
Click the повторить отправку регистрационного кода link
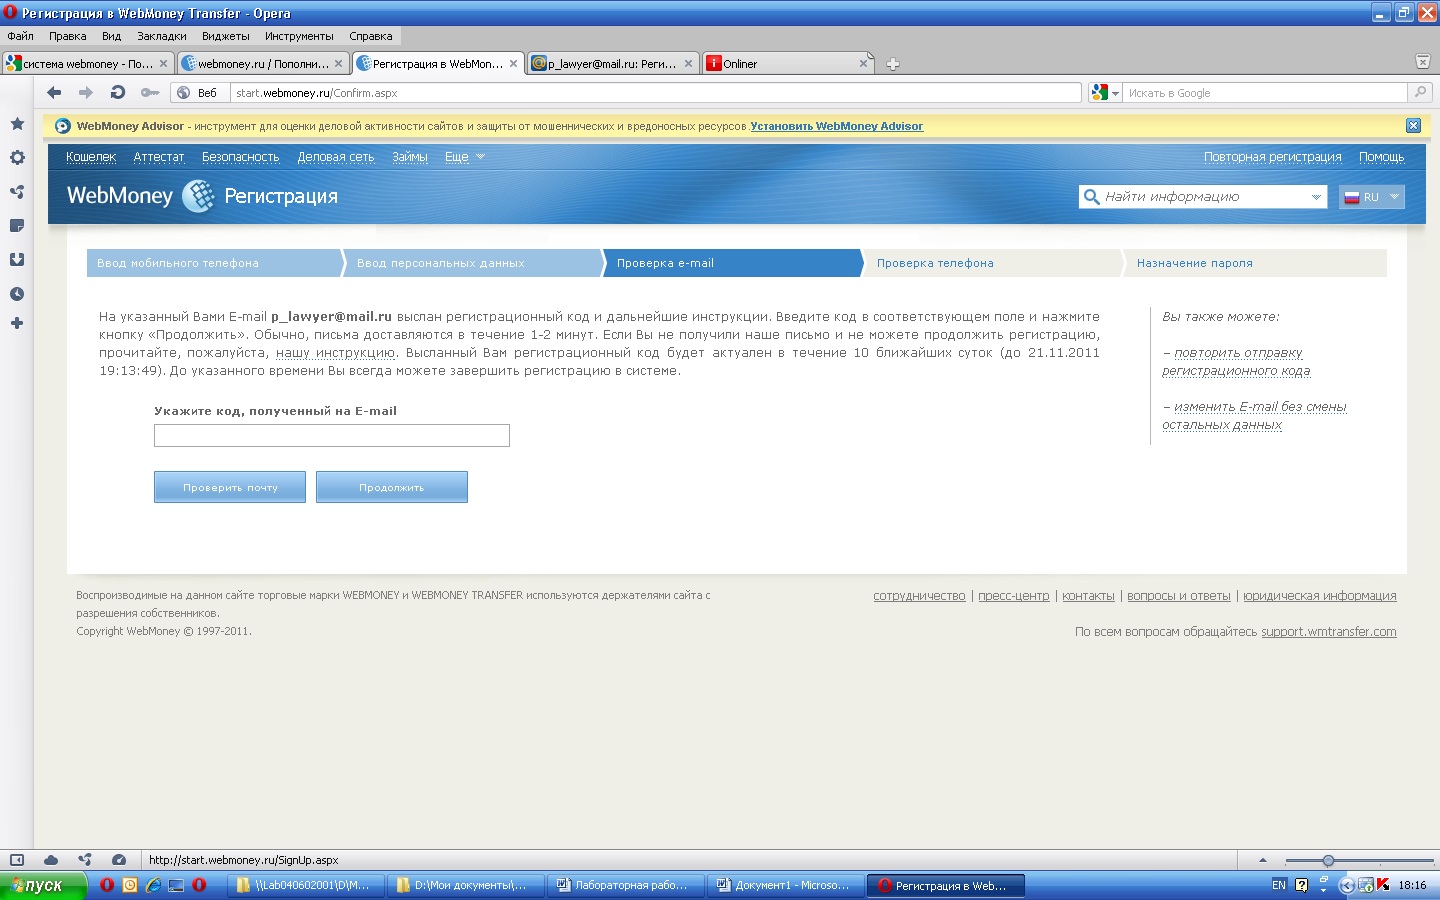point(1236,362)
